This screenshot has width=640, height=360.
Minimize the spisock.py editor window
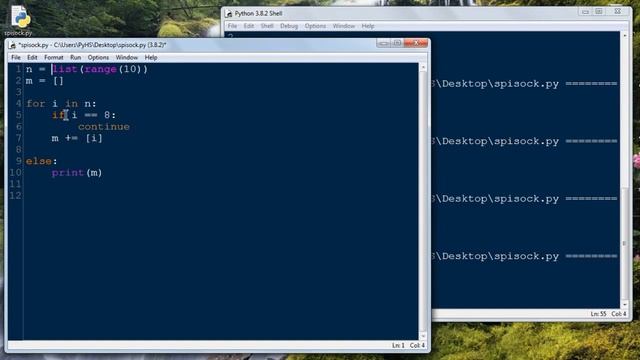tap(383, 43)
